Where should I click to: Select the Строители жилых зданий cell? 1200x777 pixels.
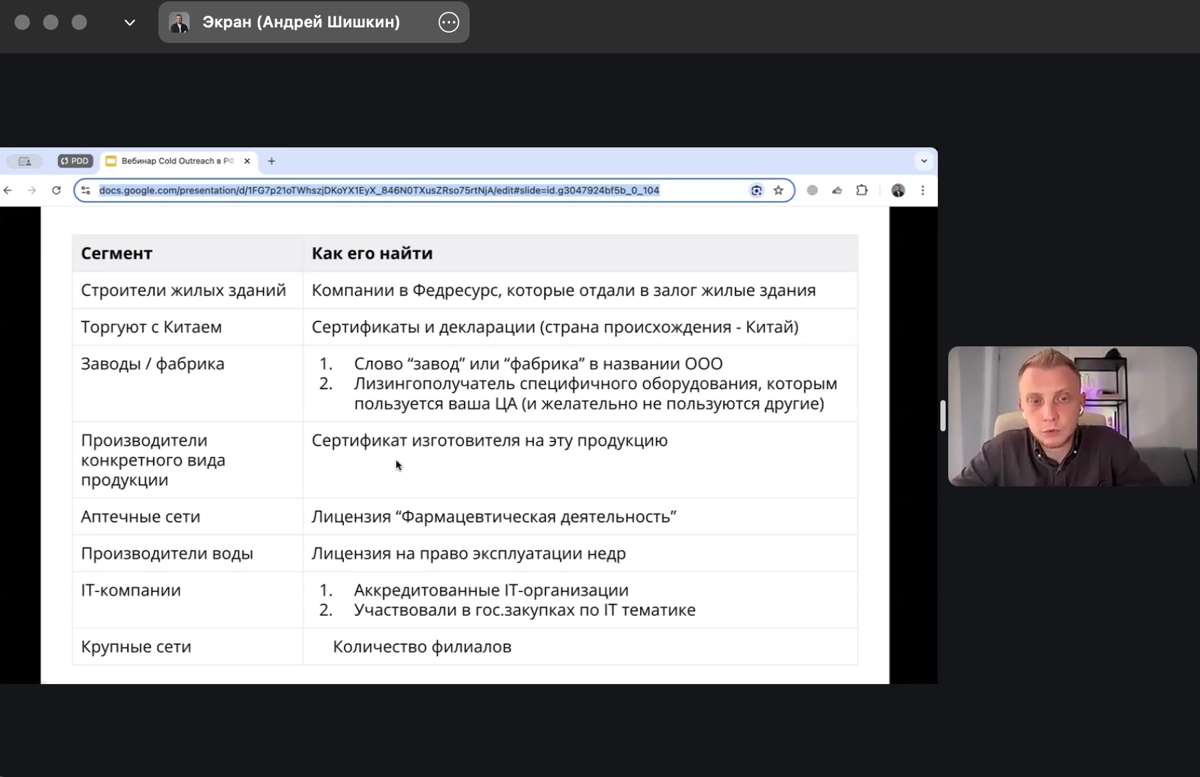coord(188,290)
